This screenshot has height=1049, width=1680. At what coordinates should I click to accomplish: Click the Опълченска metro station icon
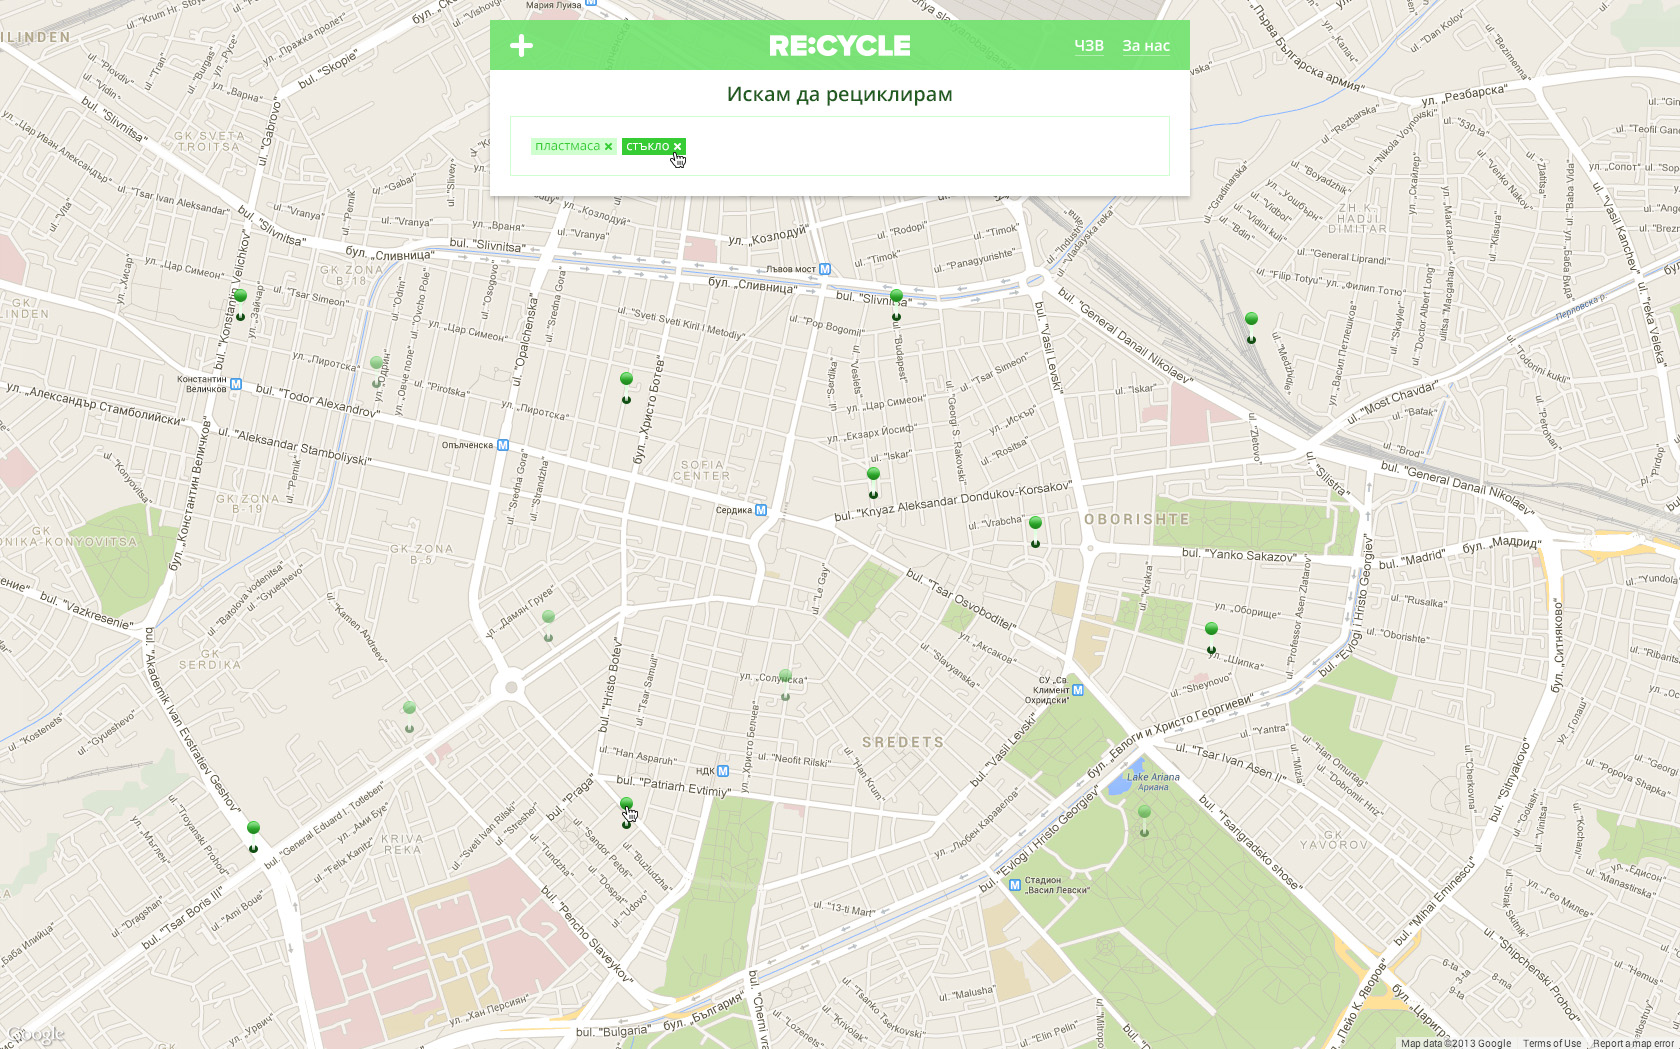[x=503, y=445]
